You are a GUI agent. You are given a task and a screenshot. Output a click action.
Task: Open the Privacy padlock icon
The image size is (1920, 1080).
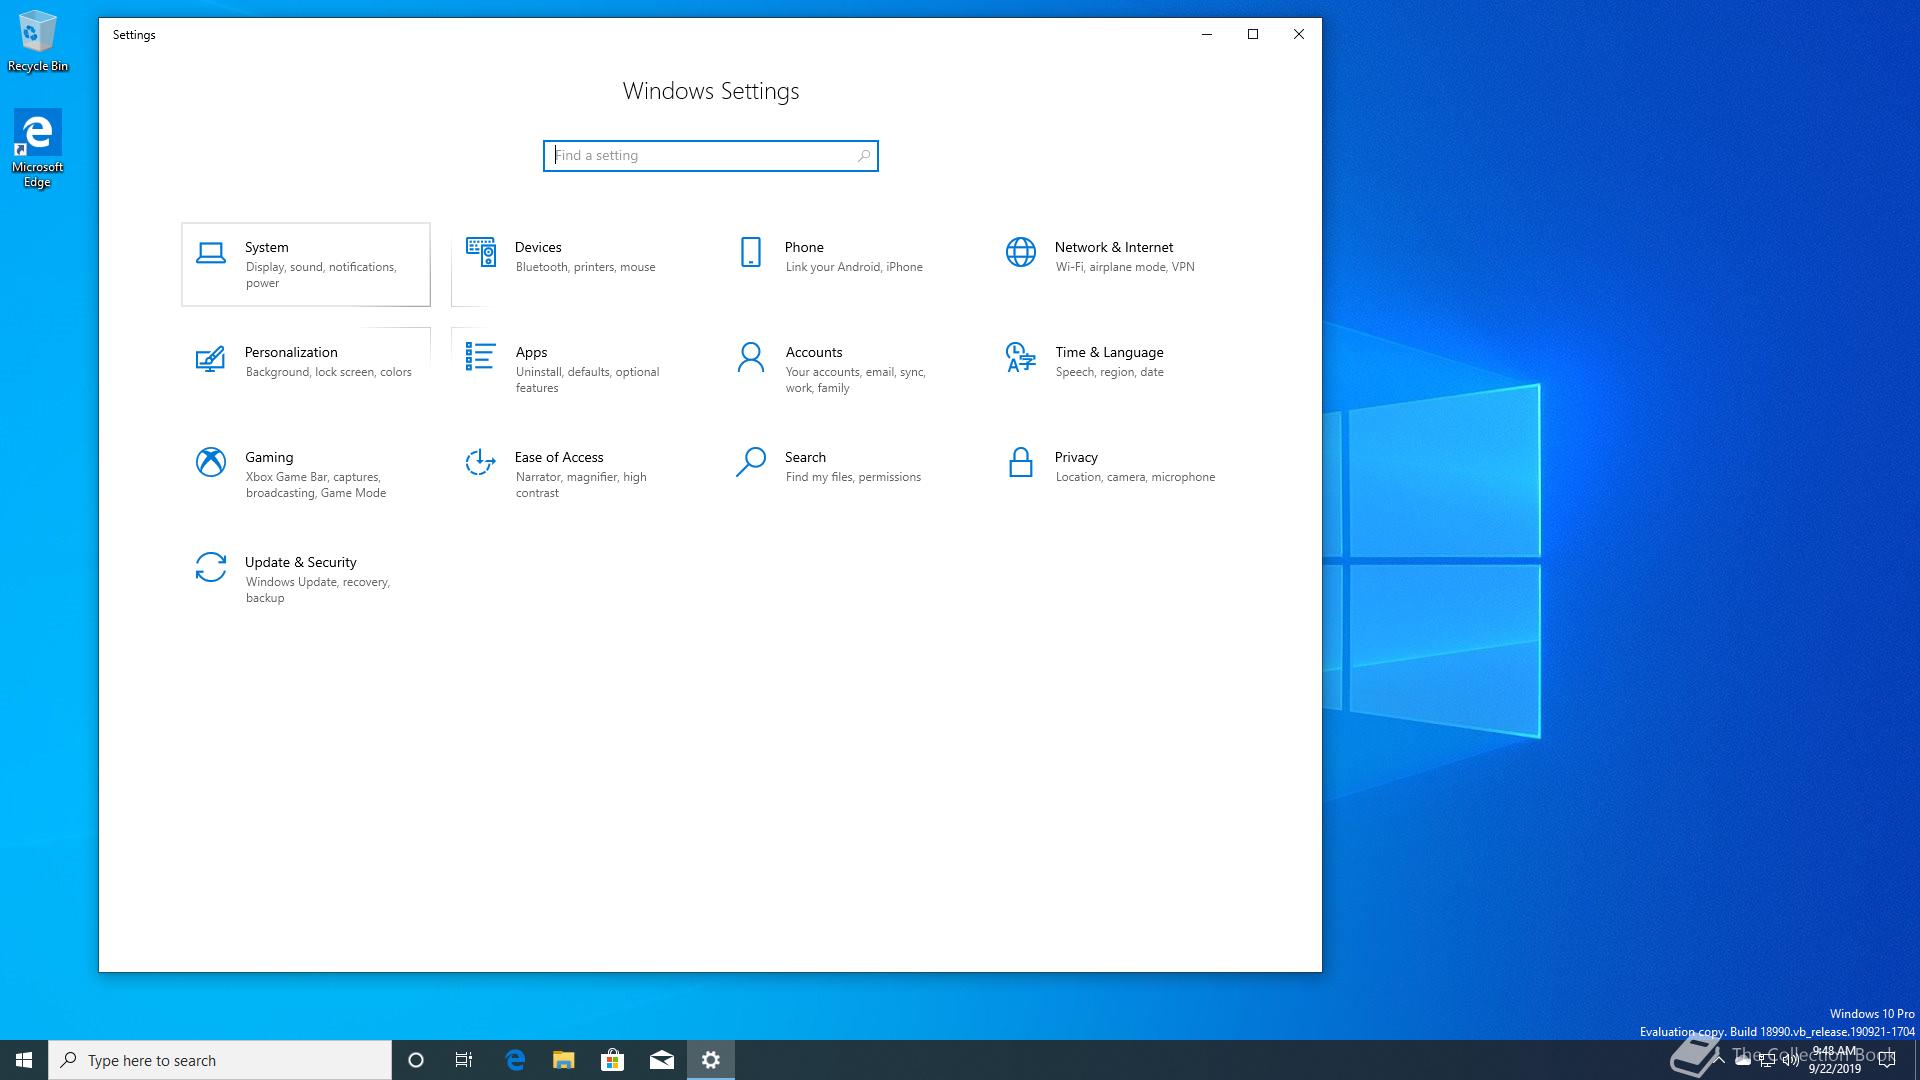[x=1020, y=462]
